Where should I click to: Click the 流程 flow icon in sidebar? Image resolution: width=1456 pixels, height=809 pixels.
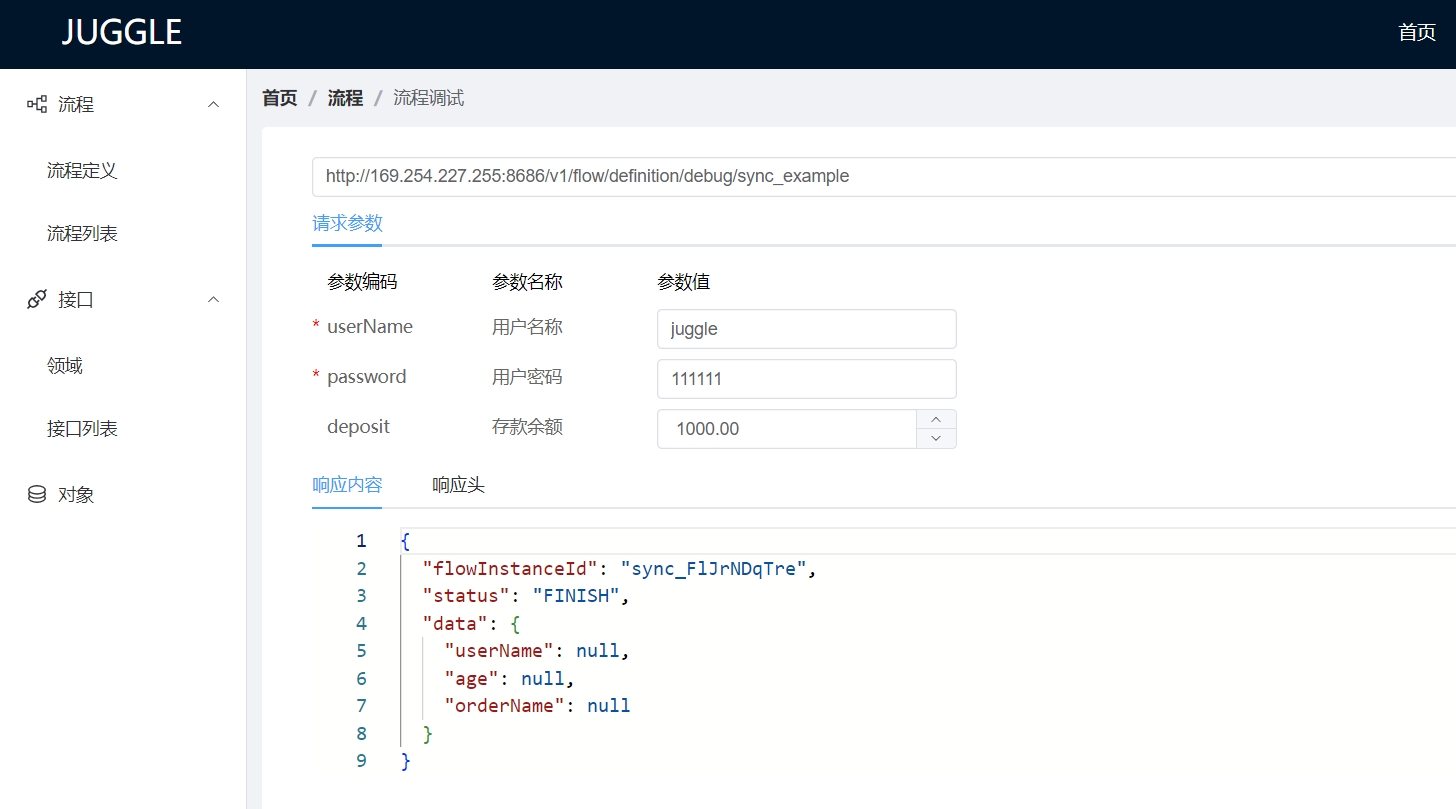[x=37, y=104]
